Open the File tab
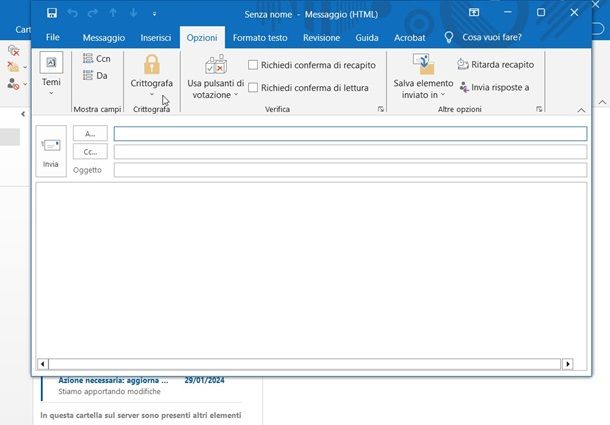 click(x=53, y=37)
